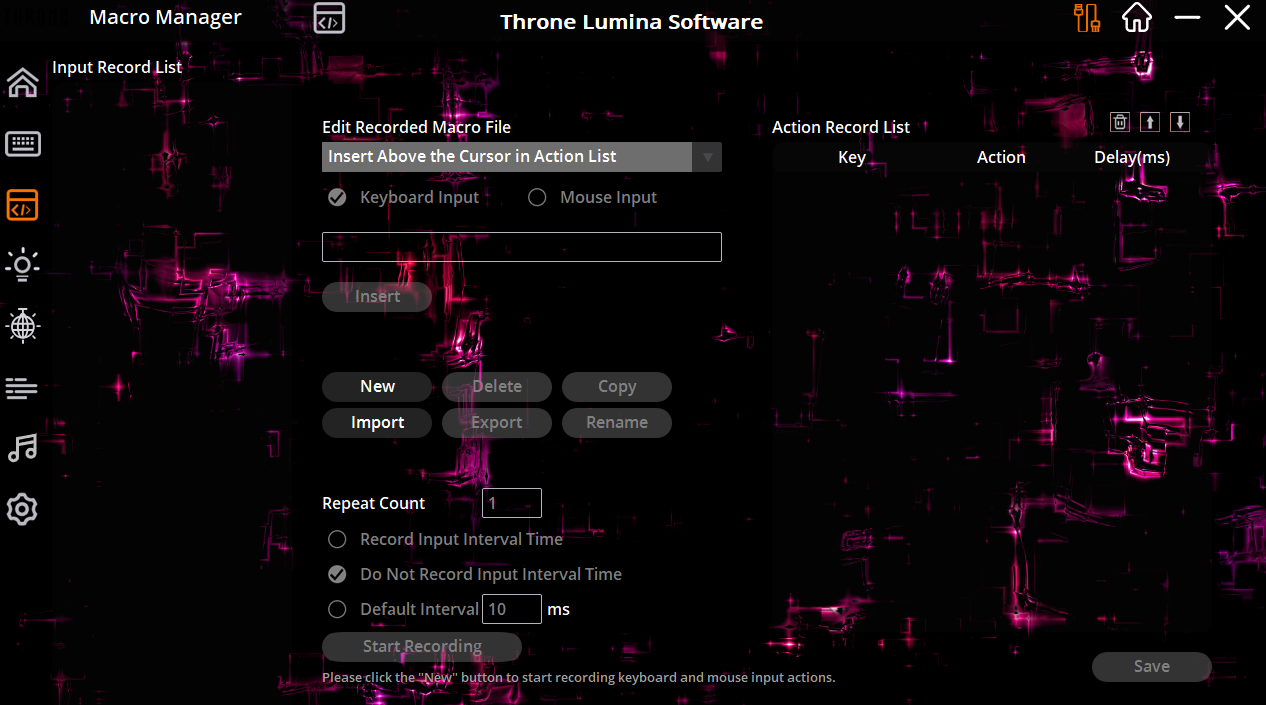1266x705 pixels.
Task: Minimize the Throne Lumina Software window
Action: (x=1187, y=18)
